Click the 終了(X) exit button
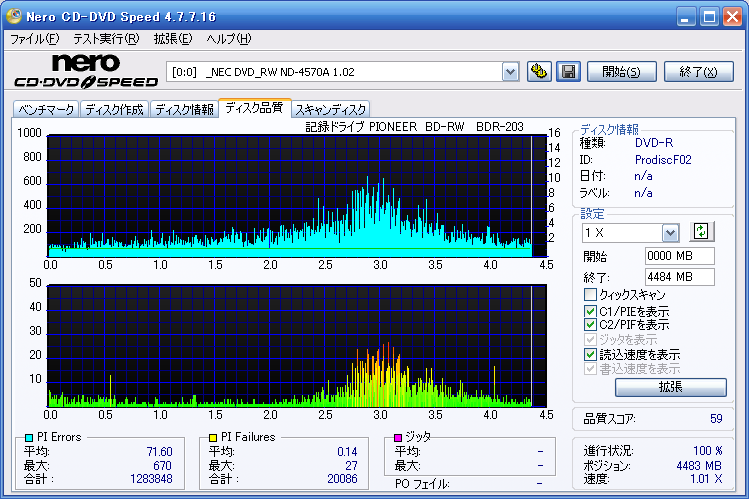The image size is (749, 499). click(x=698, y=72)
